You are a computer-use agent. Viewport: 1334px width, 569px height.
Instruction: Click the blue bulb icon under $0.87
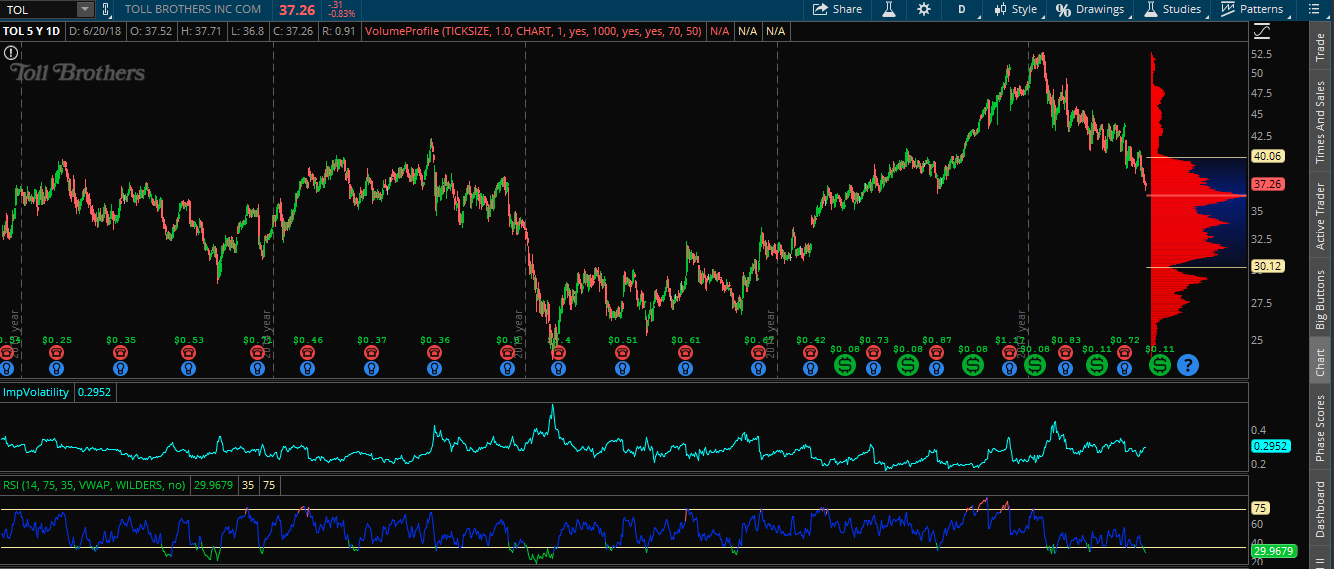(936, 368)
